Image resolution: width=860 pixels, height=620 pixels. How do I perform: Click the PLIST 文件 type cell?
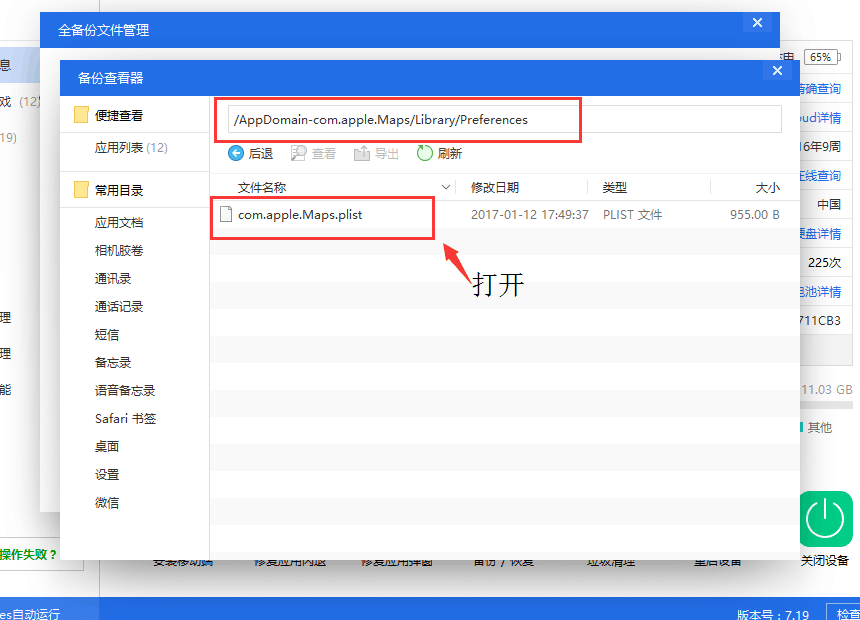pos(632,215)
